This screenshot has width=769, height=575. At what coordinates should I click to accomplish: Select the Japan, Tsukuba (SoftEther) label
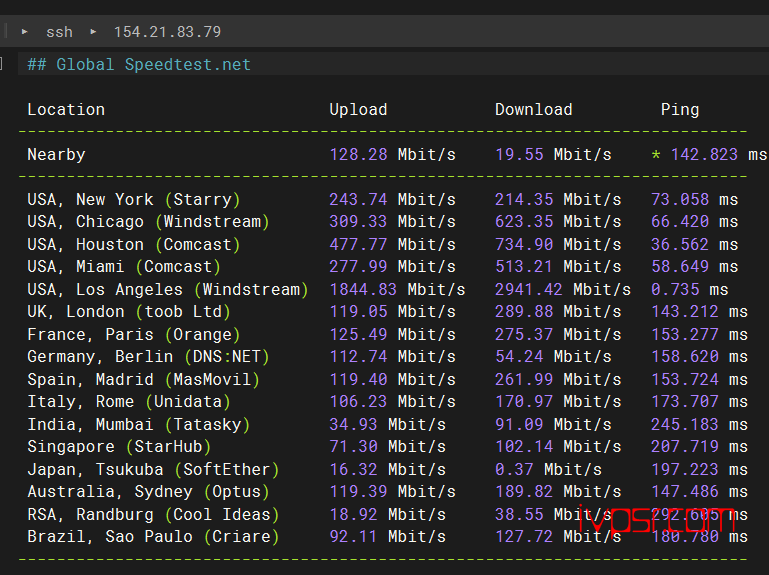[x=154, y=470]
